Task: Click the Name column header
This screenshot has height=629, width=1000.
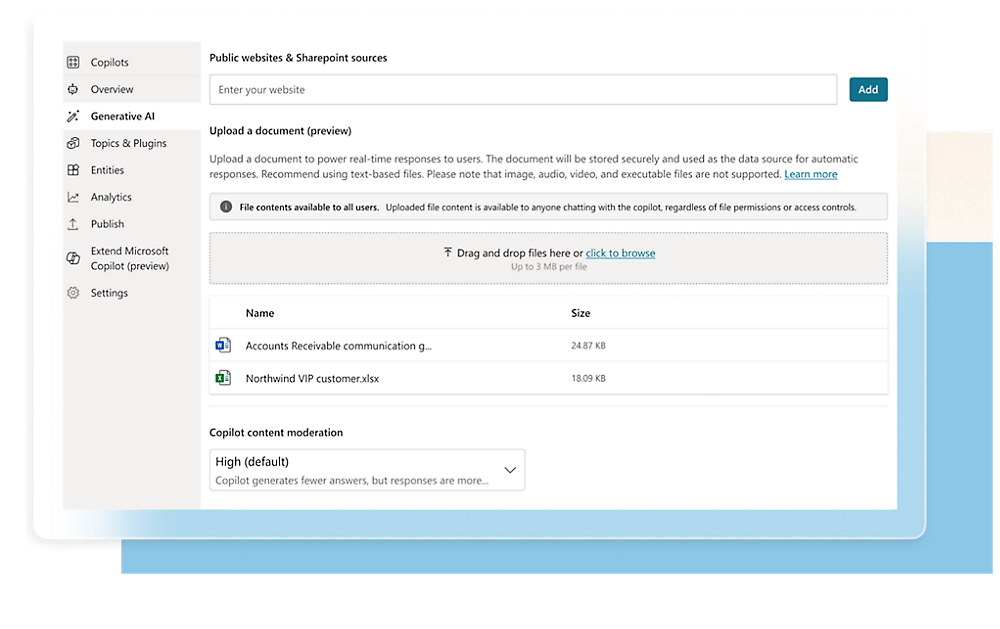Action: (260, 313)
